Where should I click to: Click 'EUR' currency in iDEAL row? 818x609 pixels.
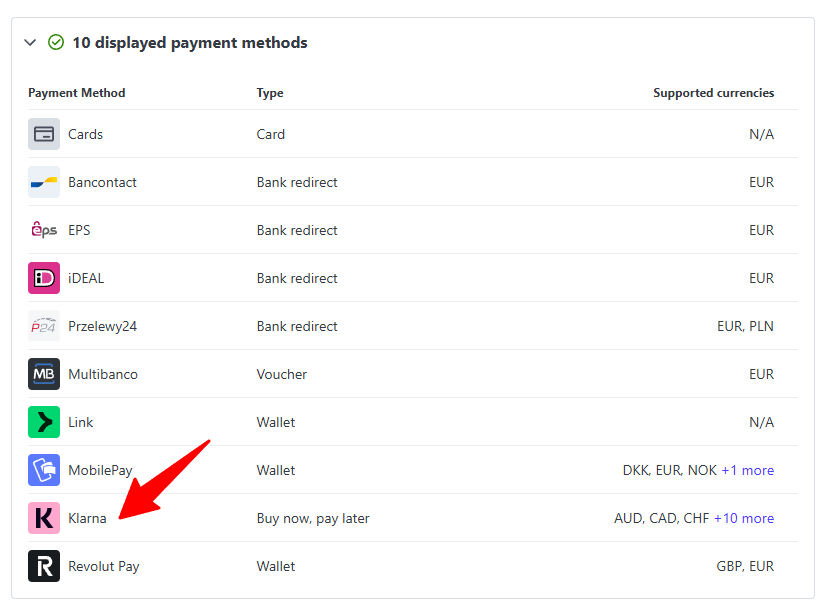coord(762,278)
